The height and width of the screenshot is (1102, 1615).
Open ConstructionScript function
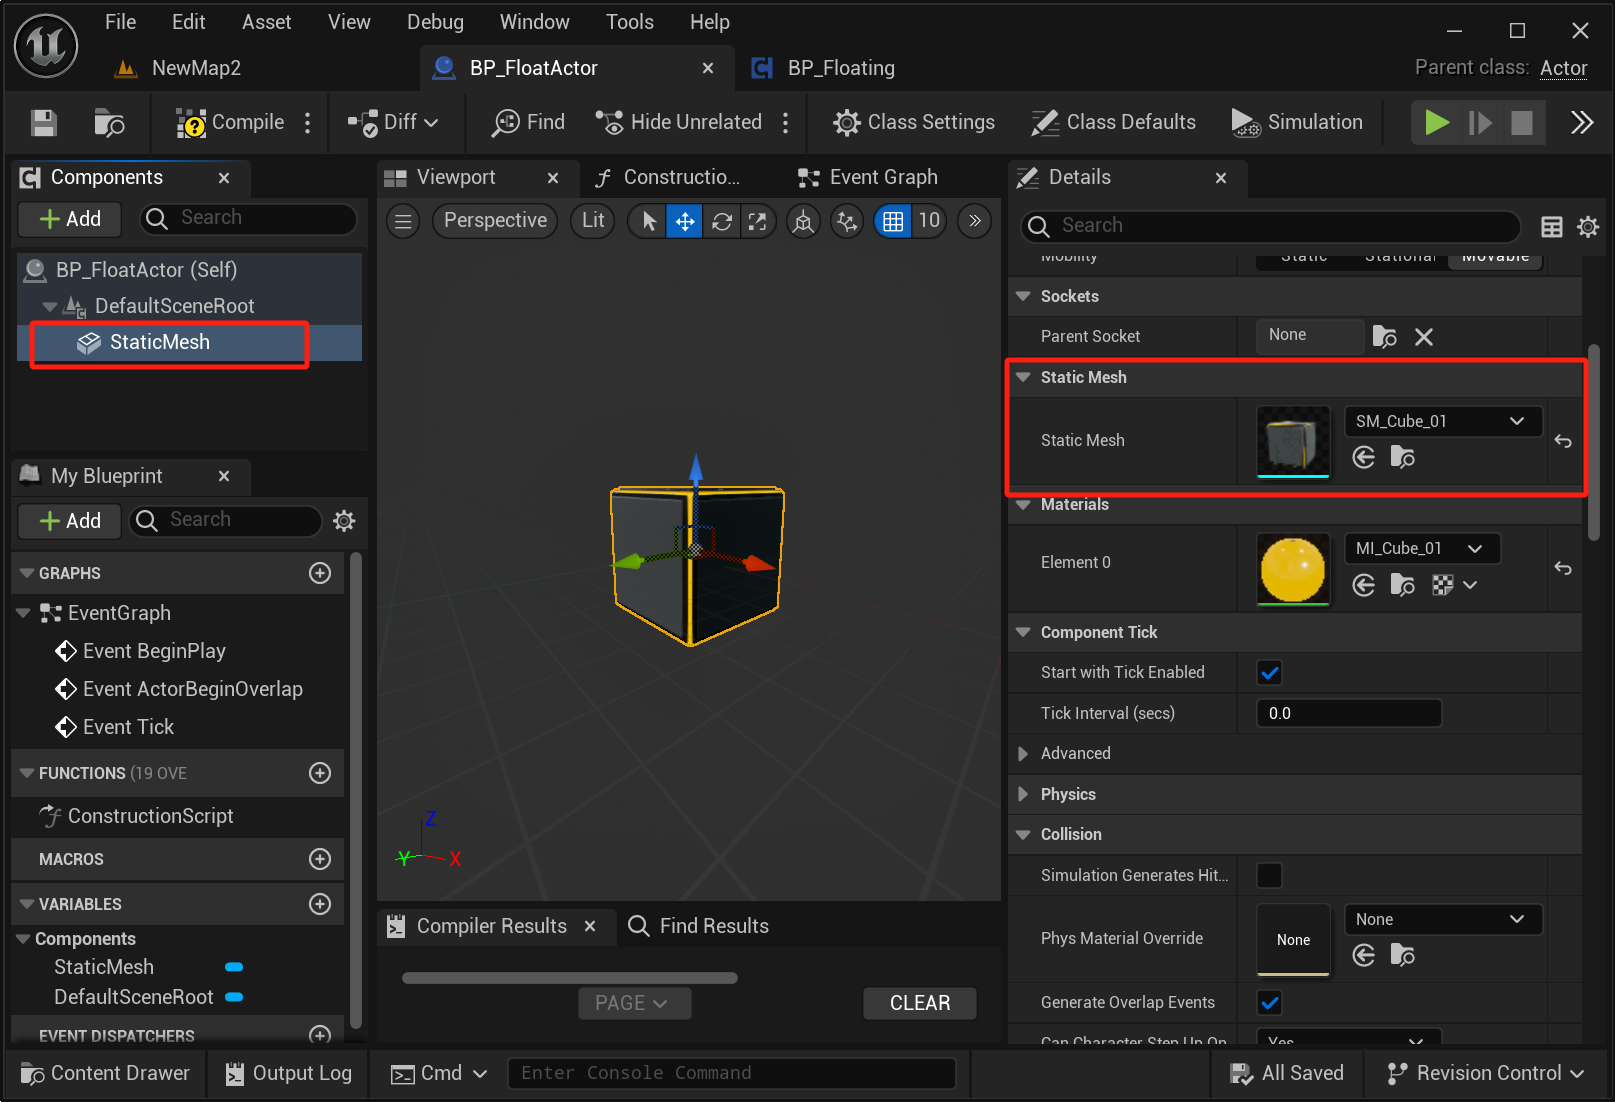pyautogui.click(x=136, y=816)
